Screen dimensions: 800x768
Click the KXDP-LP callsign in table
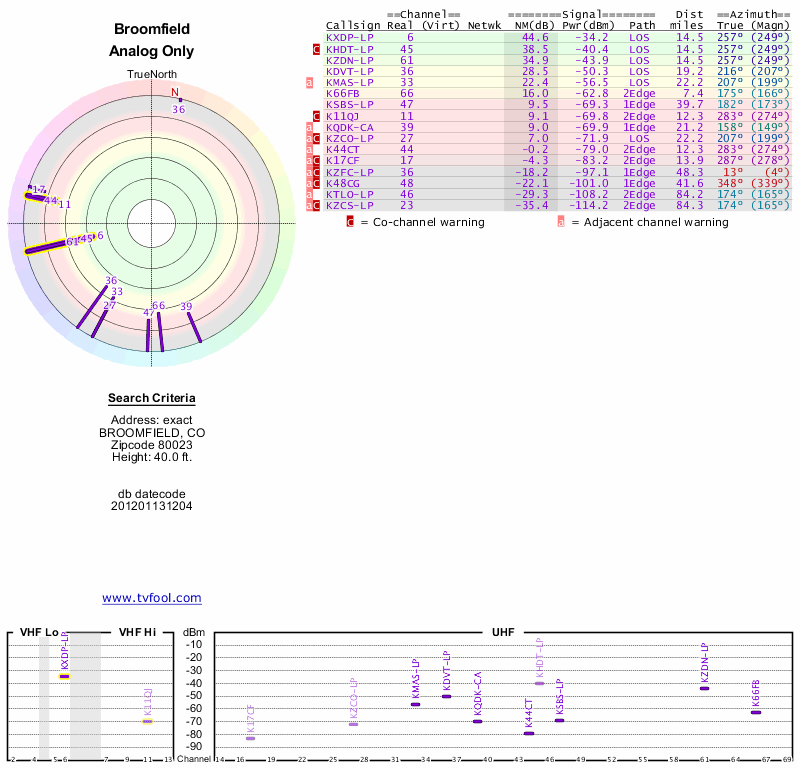click(x=349, y=38)
